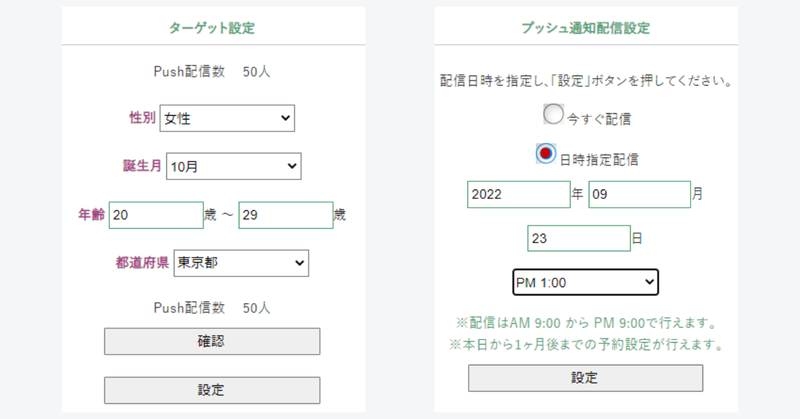Click the minimum age field showing 20
Screen dimensions: 800x419
tap(156, 215)
